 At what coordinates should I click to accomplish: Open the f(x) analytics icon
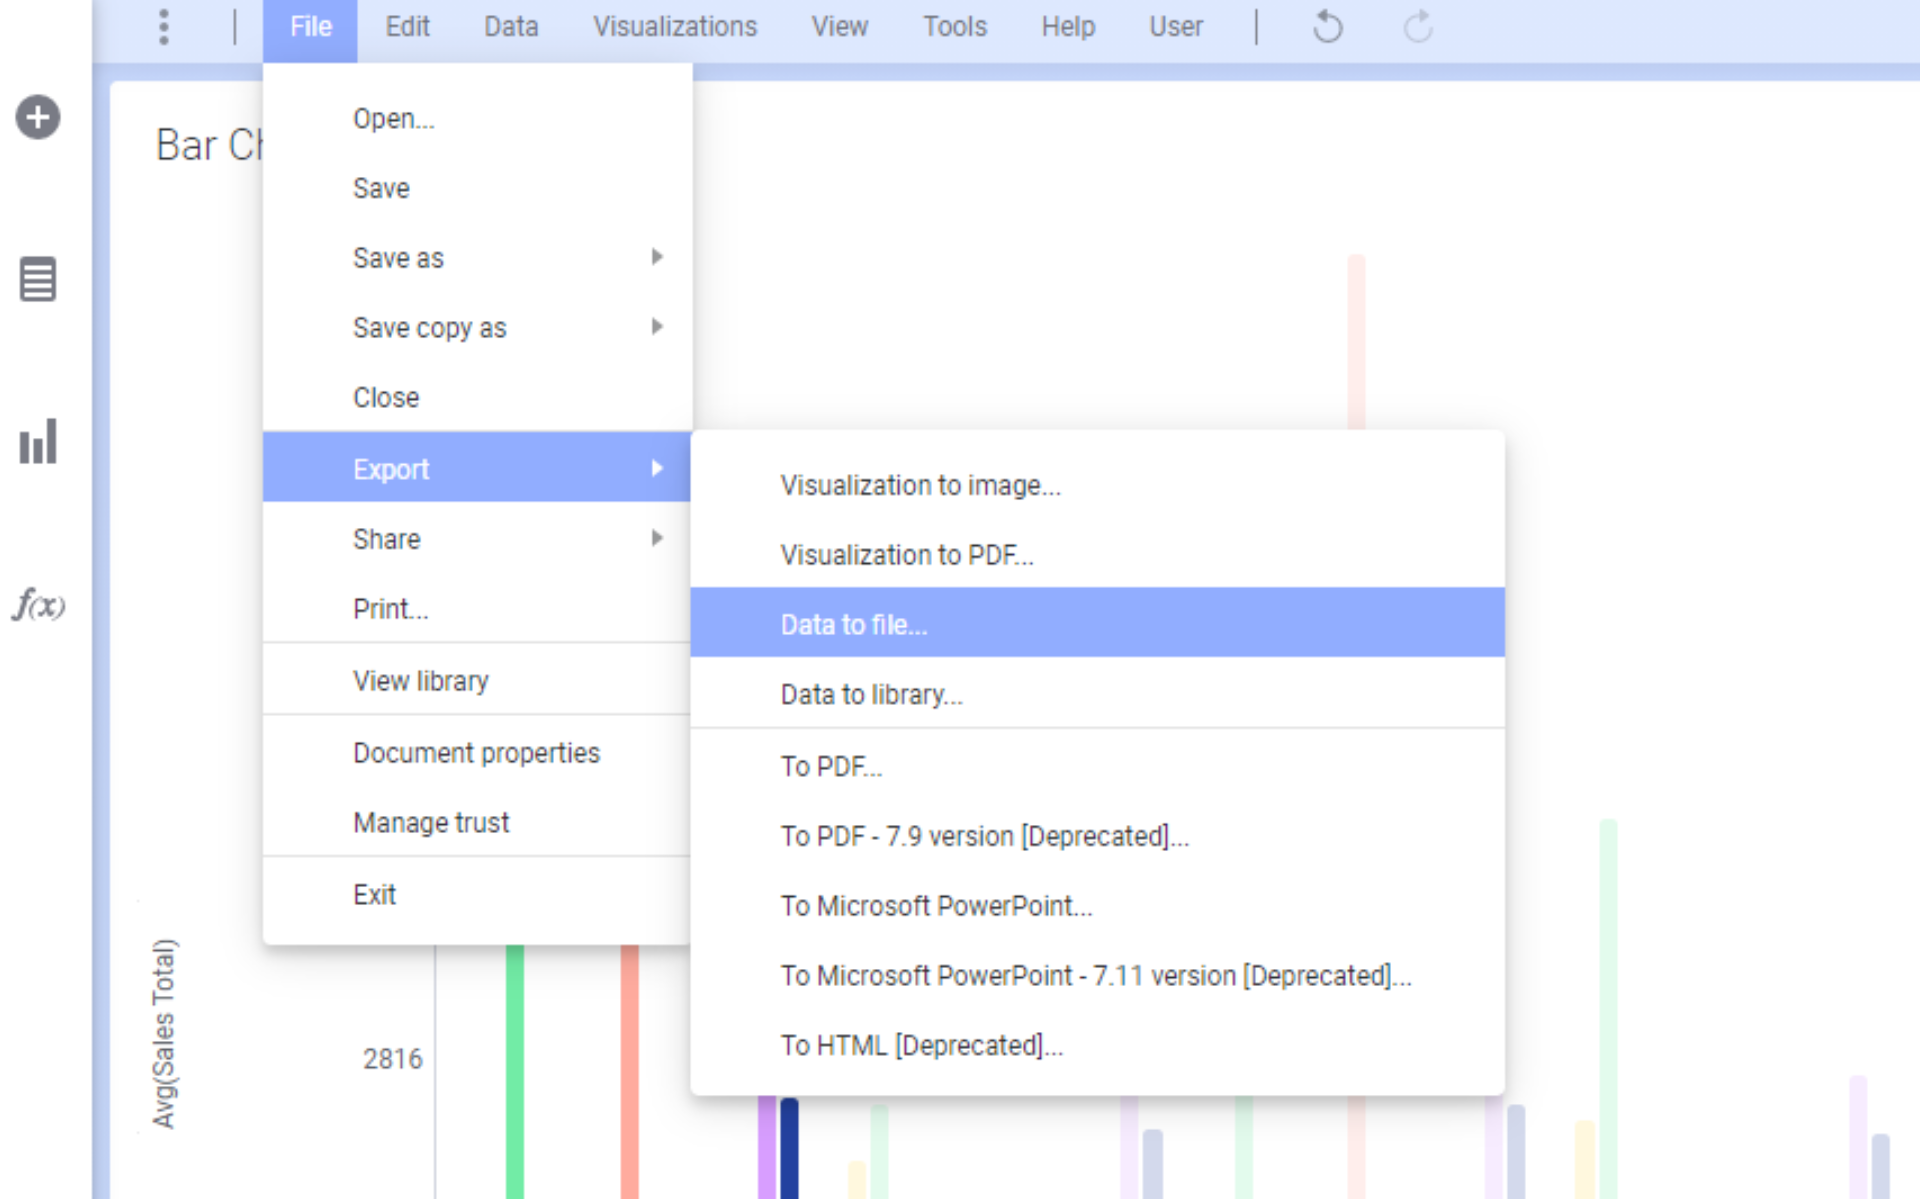click(38, 605)
